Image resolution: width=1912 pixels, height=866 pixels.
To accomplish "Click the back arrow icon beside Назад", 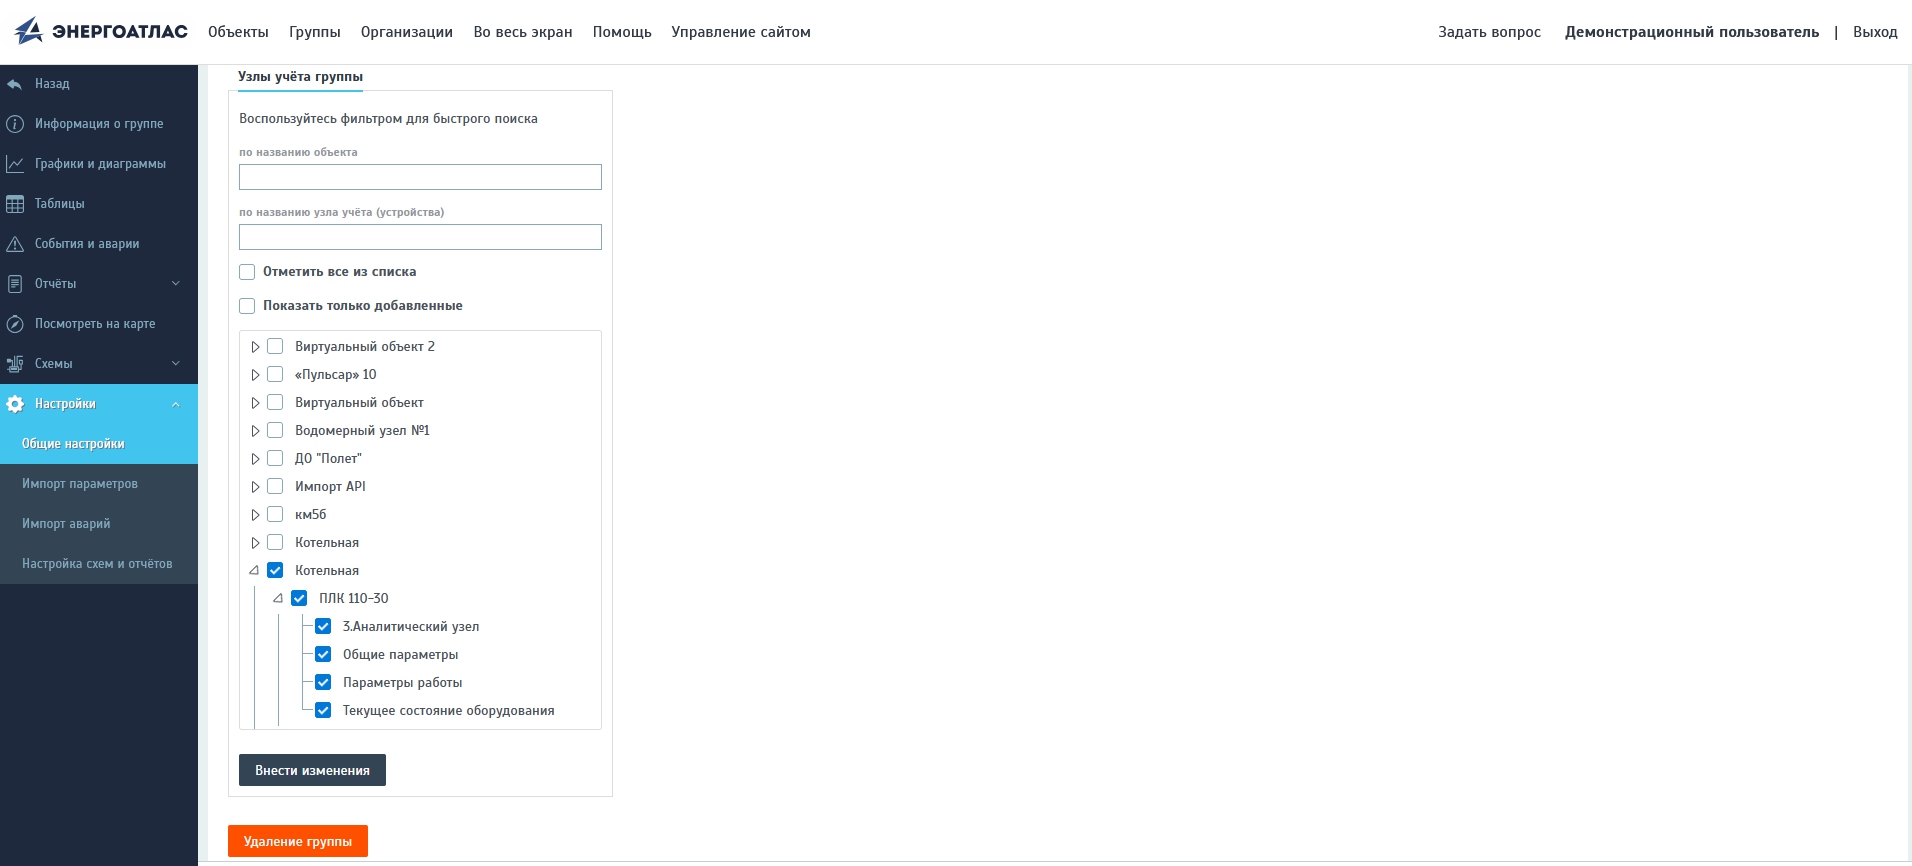I will coord(15,84).
